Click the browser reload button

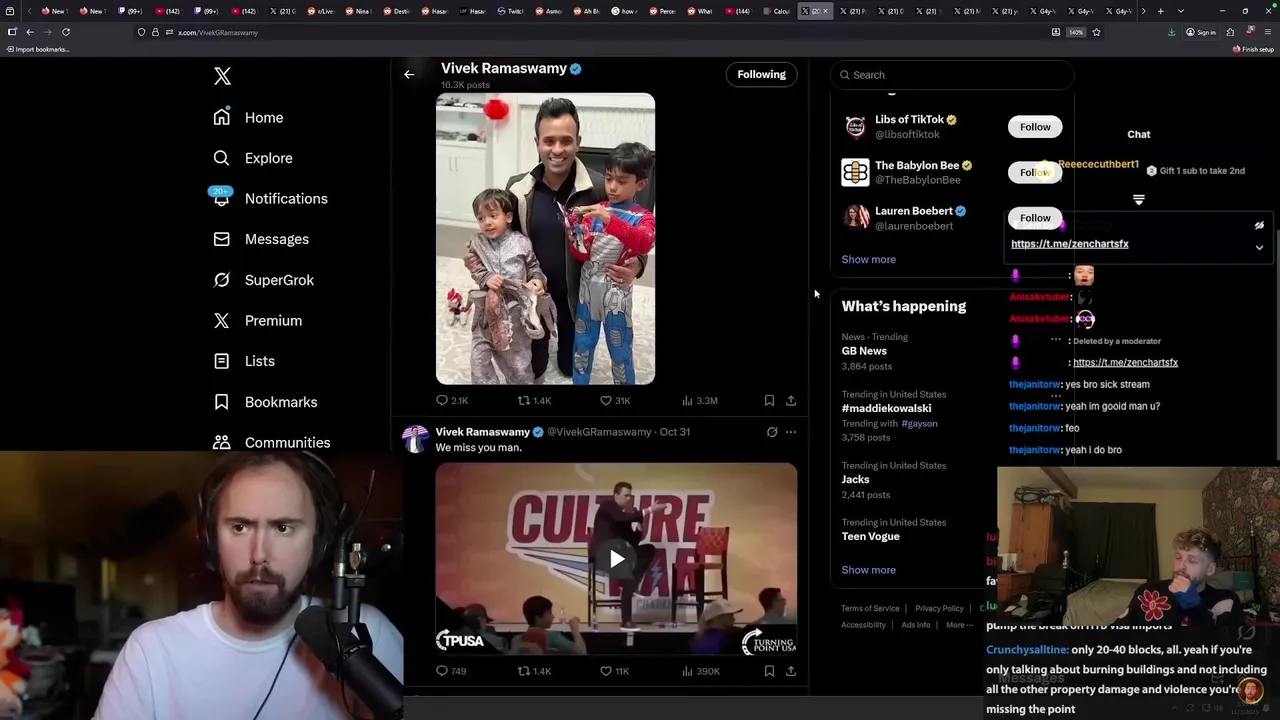tap(66, 32)
